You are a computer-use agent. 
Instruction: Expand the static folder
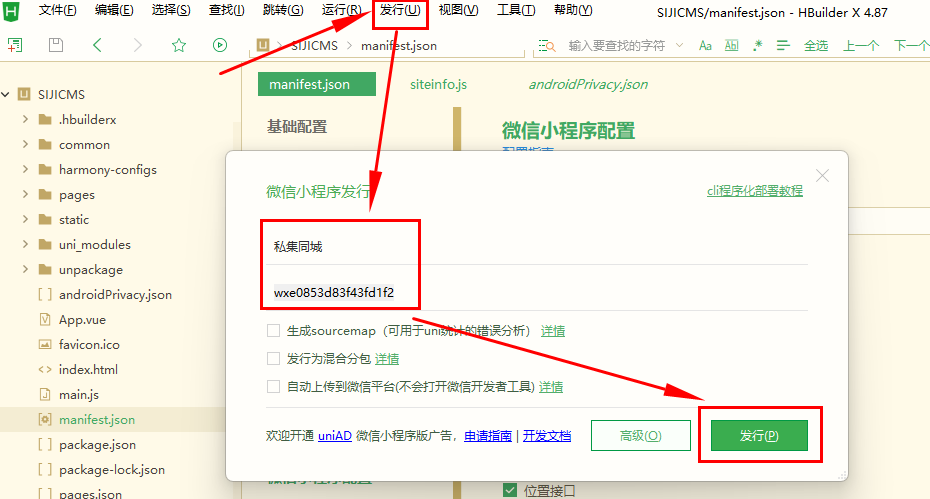(25, 219)
